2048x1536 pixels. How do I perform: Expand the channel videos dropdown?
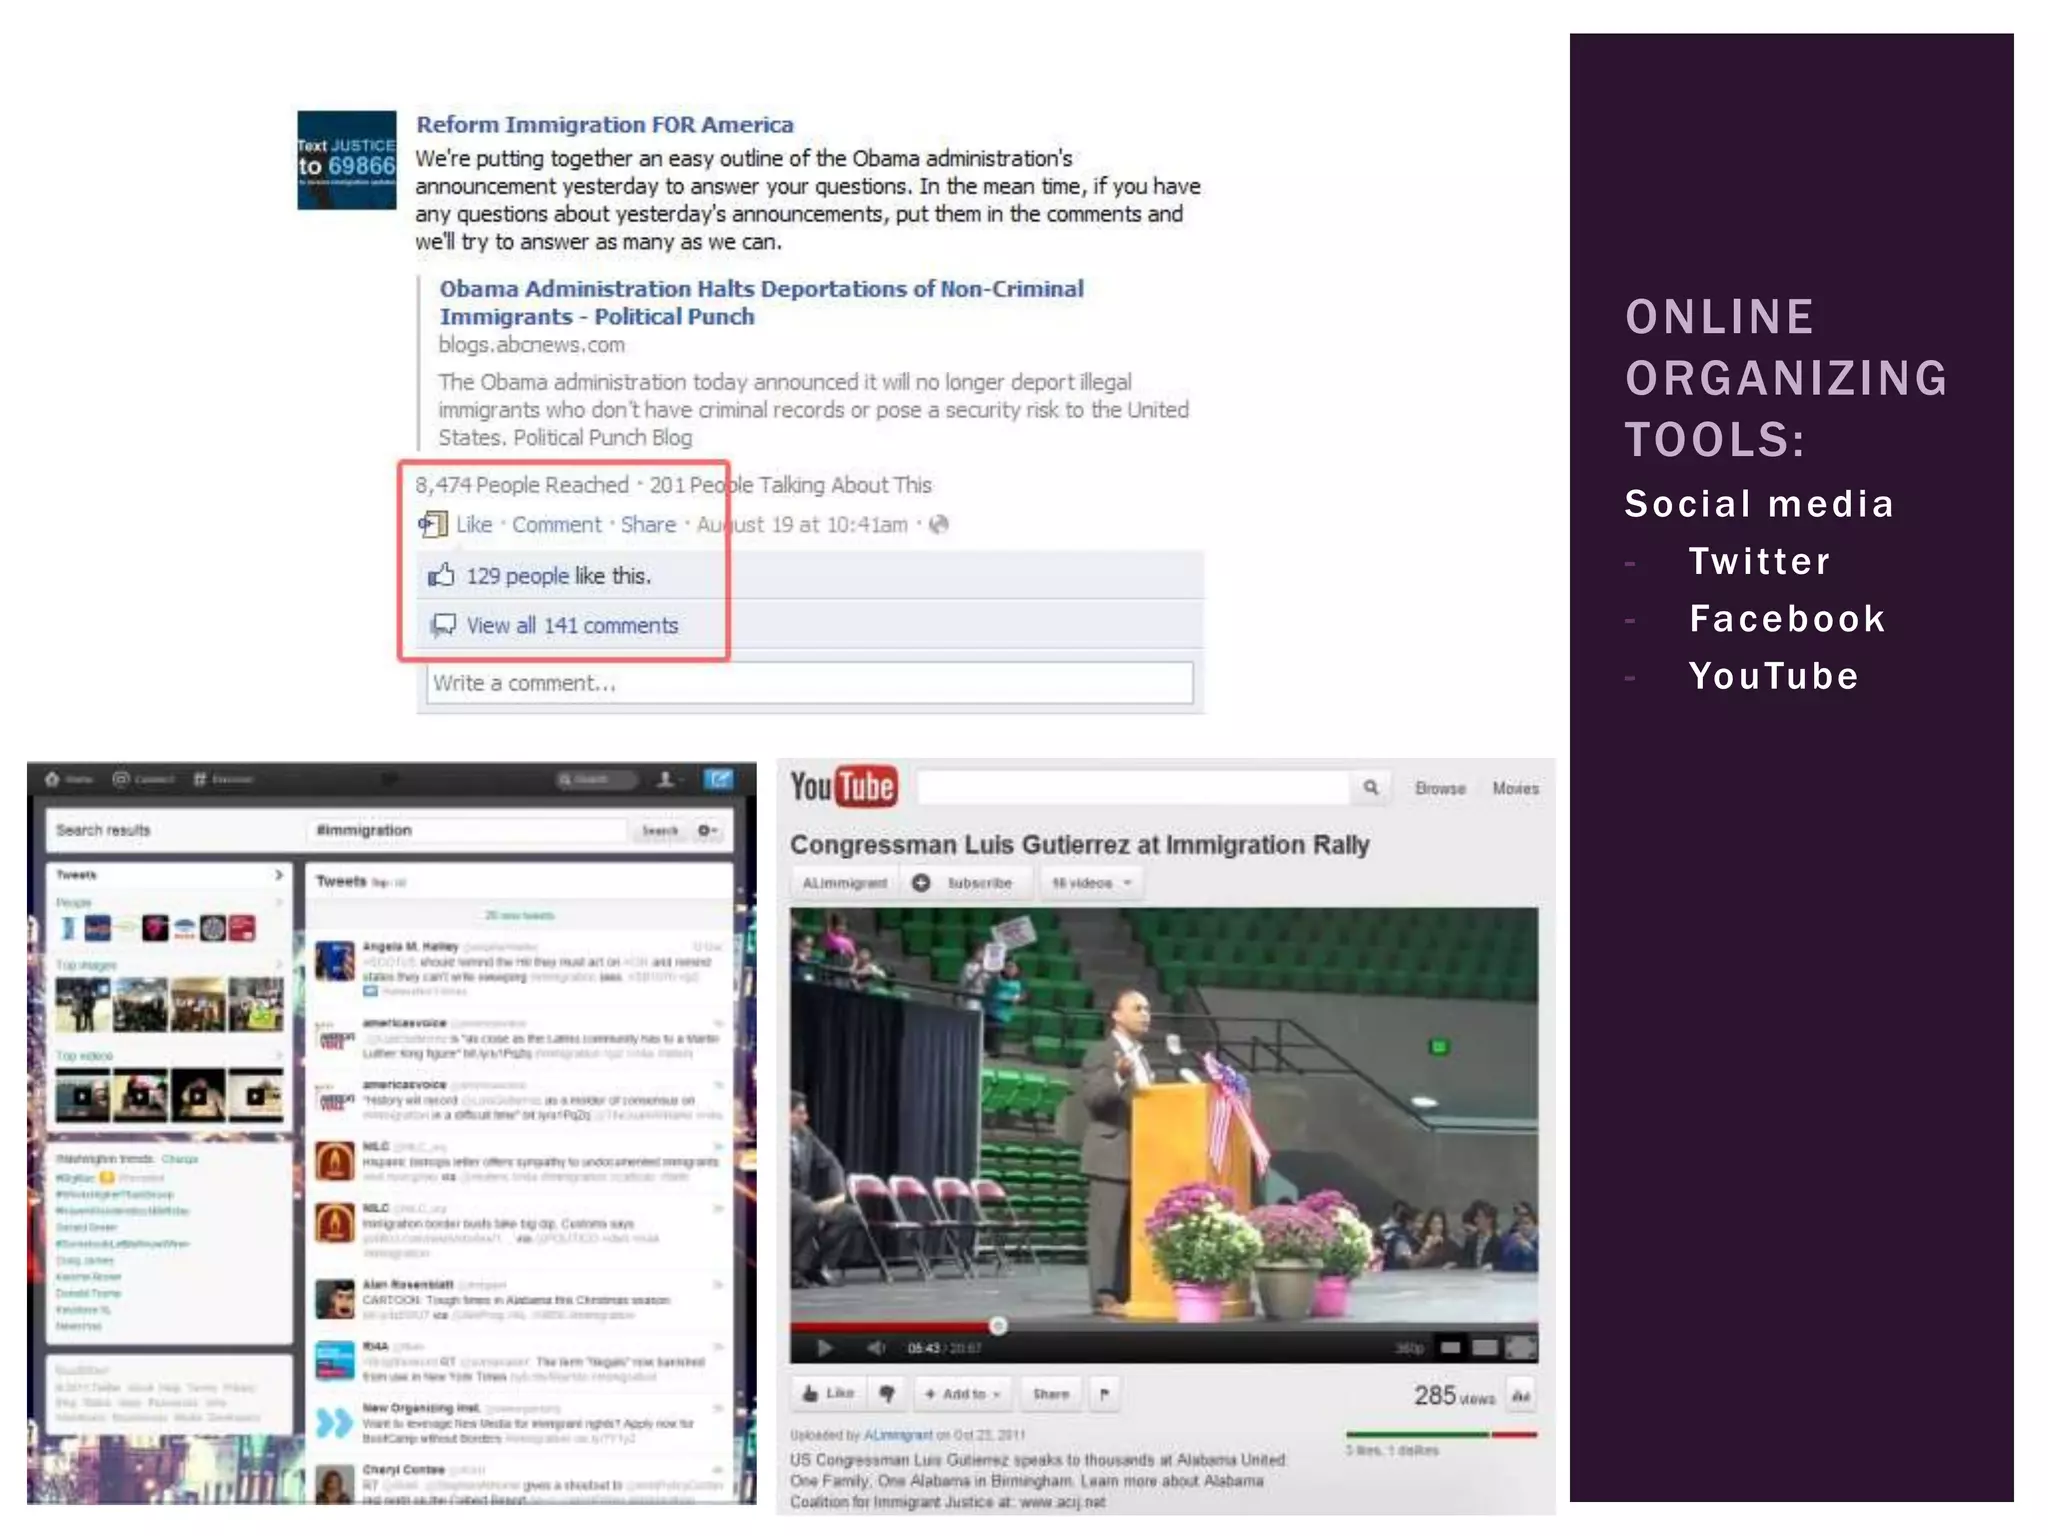click(x=1090, y=883)
